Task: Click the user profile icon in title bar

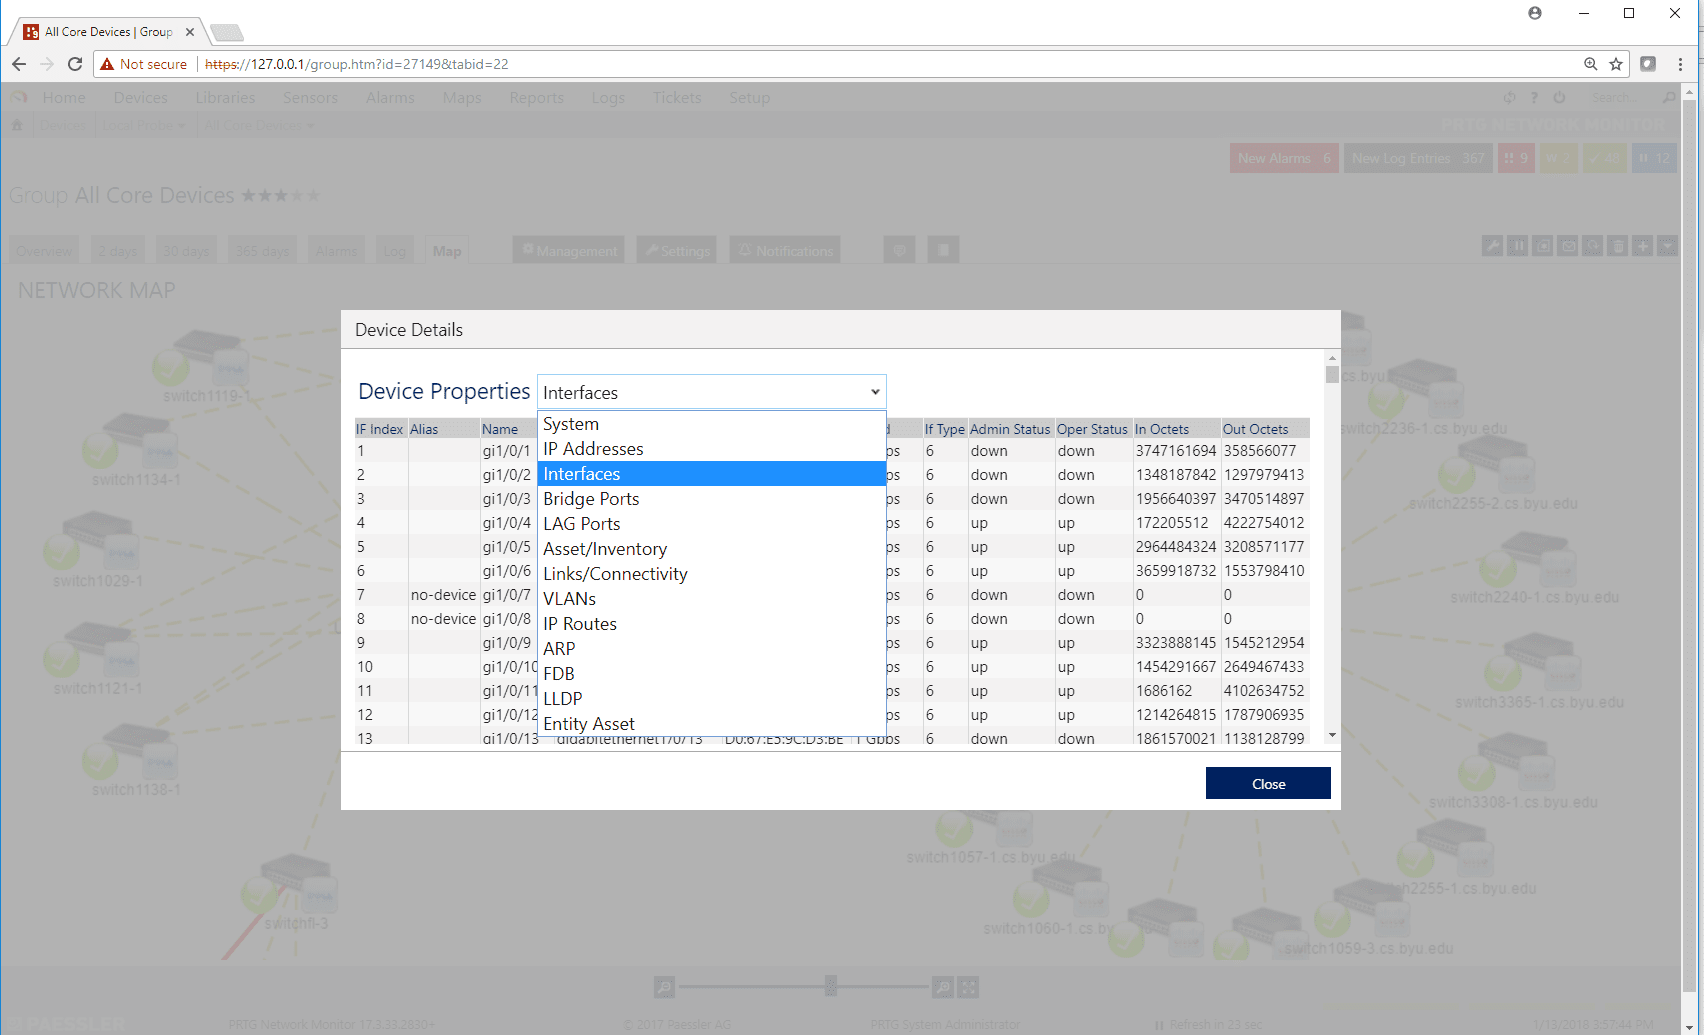Action: [x=1535, y=13]
